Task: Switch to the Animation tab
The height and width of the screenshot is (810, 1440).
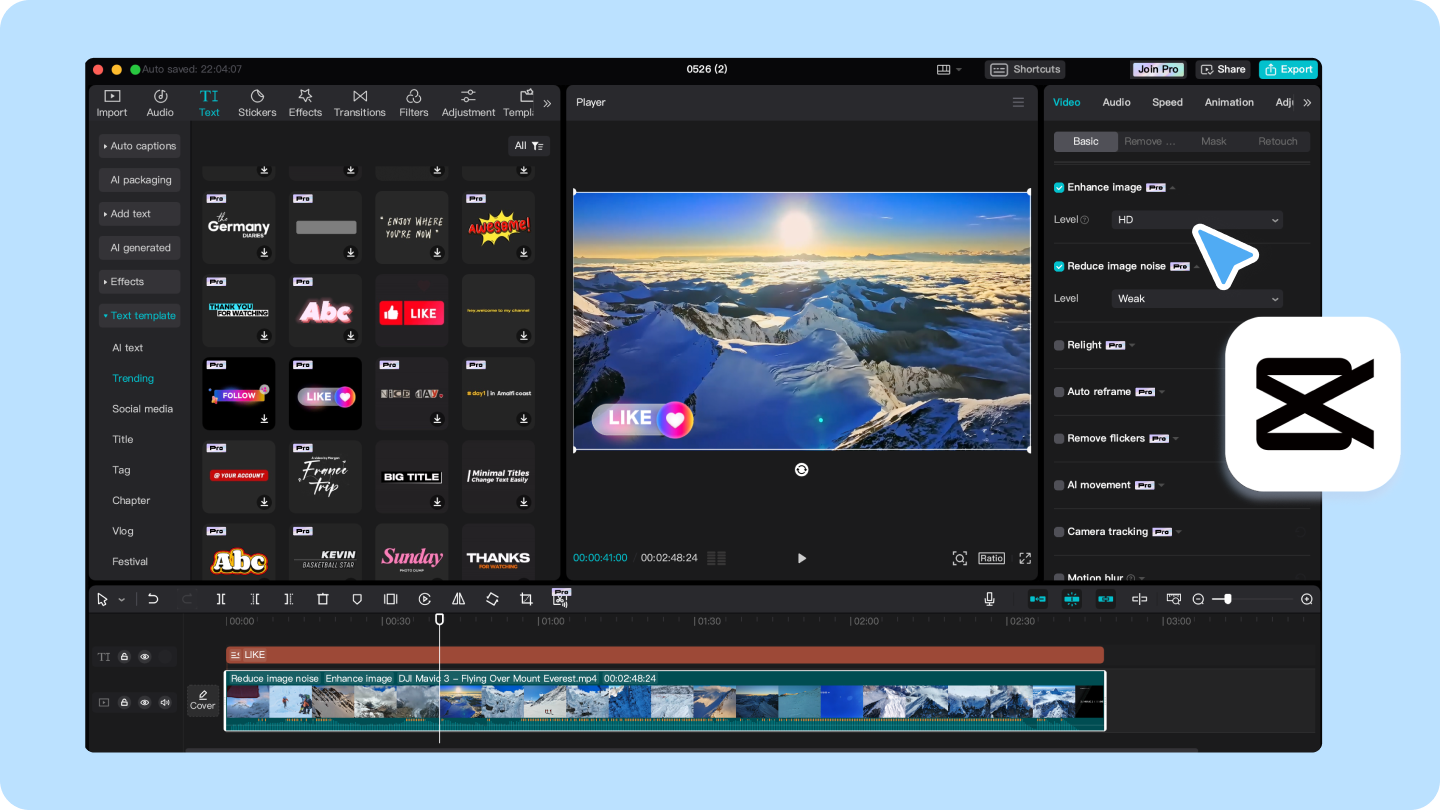Action: pyautogui.click(x=1229, y=102)
